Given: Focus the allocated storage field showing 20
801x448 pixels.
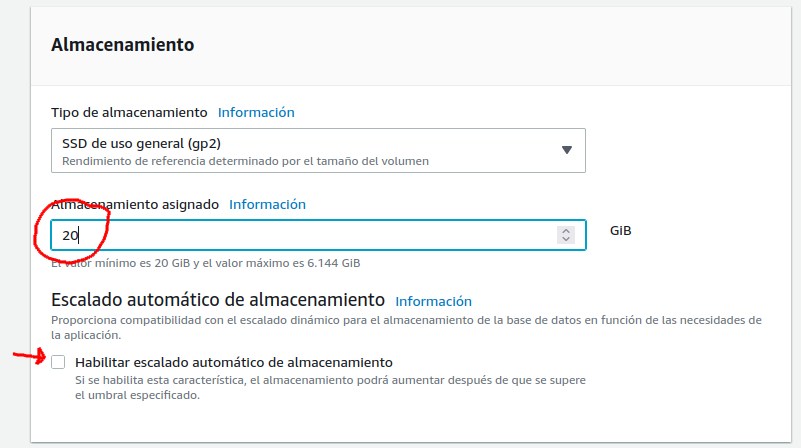Looking at the screenshot, I should (x=300, y=235).
